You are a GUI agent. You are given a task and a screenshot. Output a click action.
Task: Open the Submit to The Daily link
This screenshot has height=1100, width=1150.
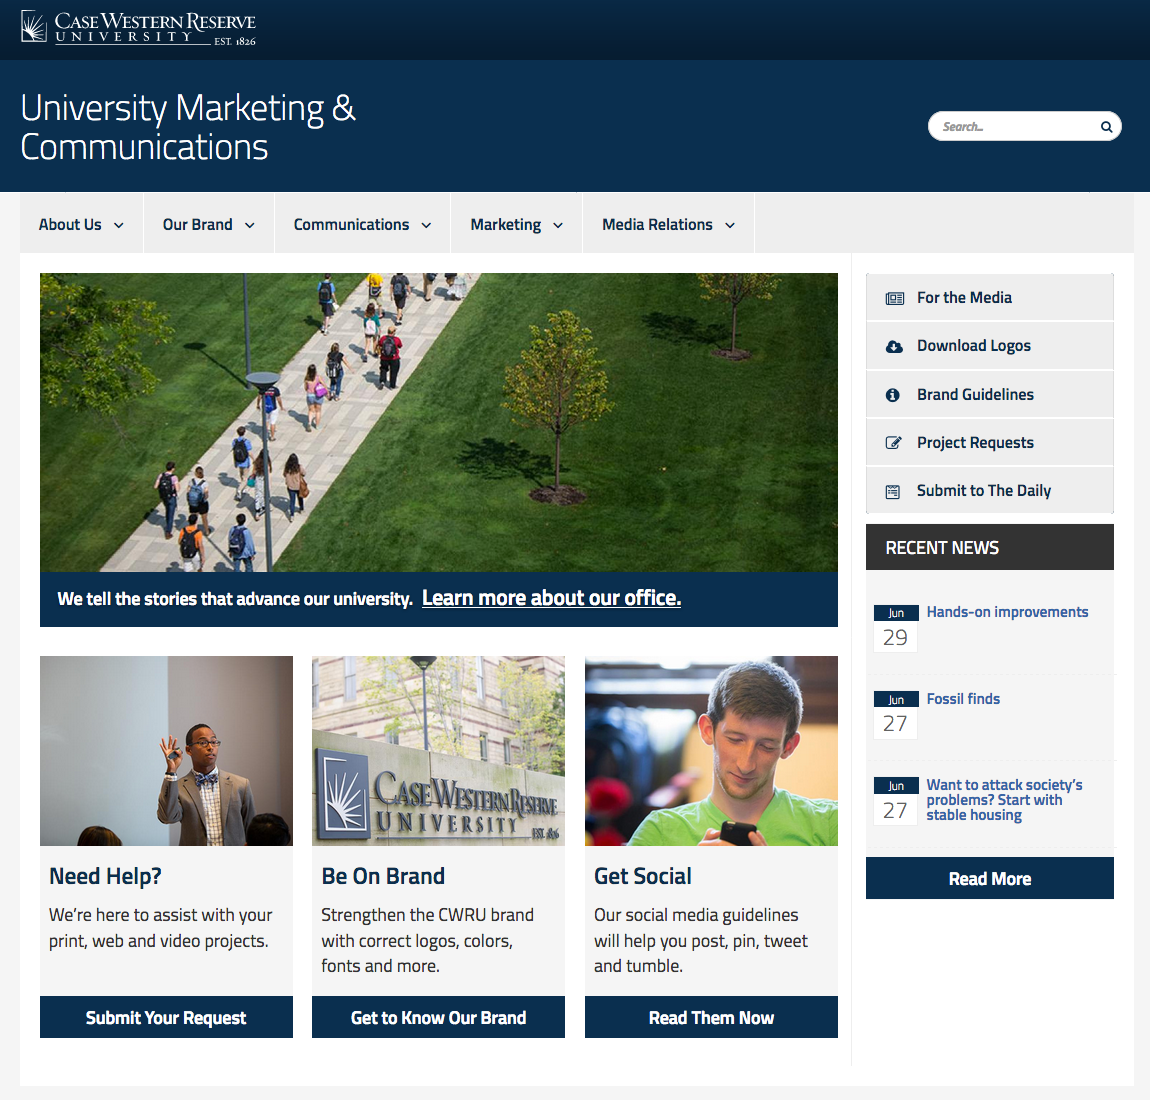point(989,491)
